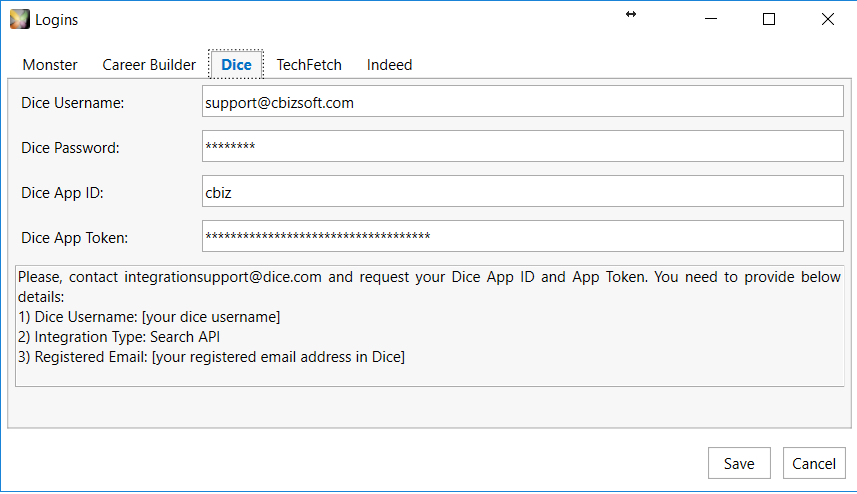Image resolution: width=857 pixels, height=494 pixels.
Task: Click the 'Dice App ID:' label
Action: [62, 193]
